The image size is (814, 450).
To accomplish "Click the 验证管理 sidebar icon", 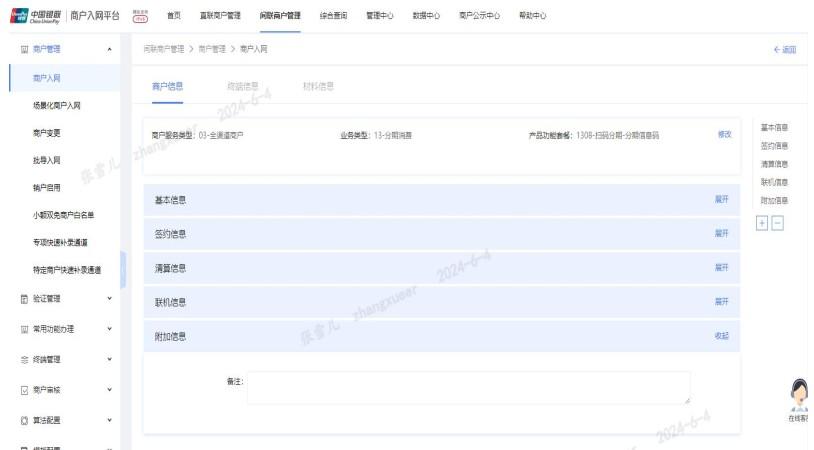I will pyautogui.click(x=24, y=298).
